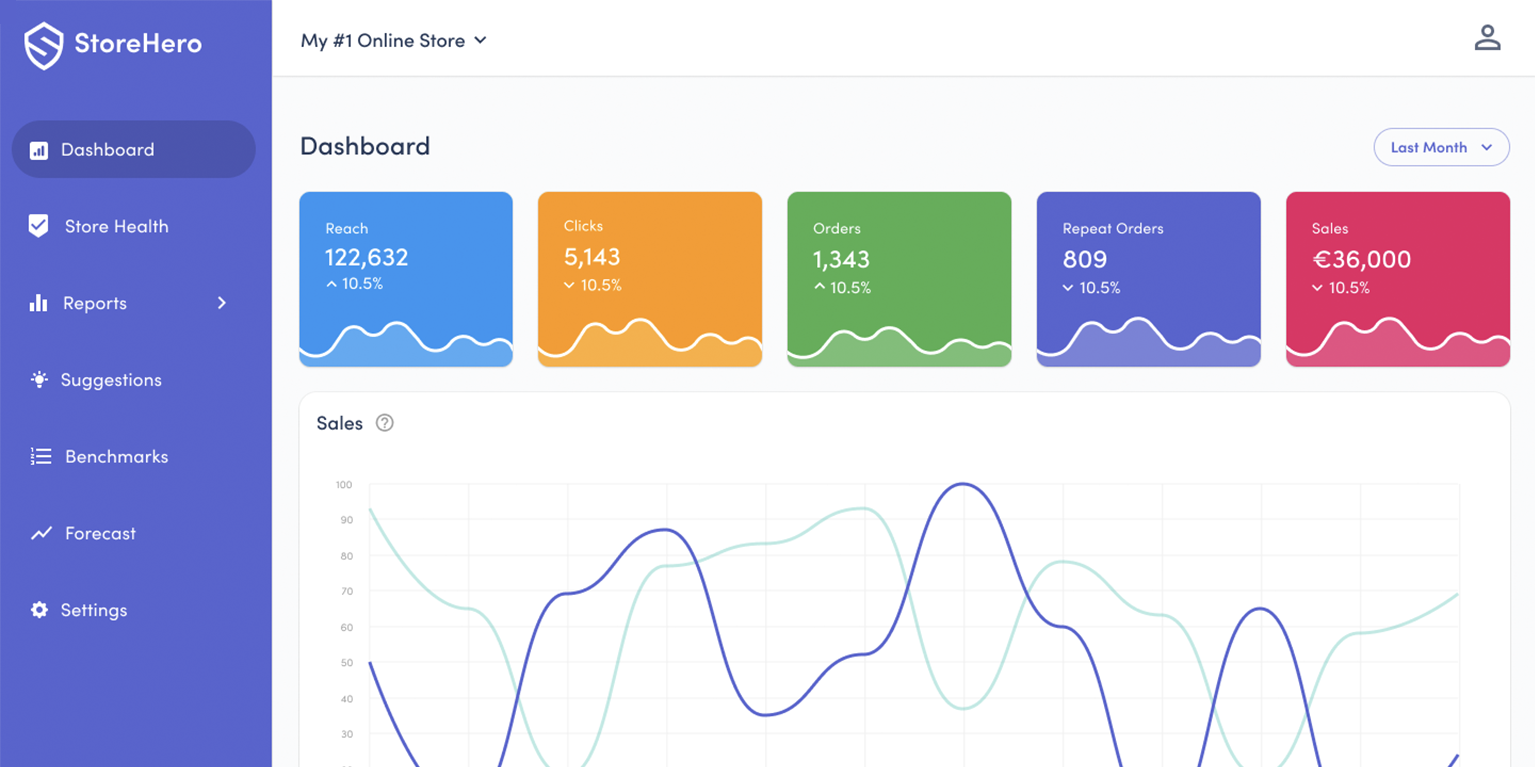Click the Store Health shield check icon
This screenshot has height=767, width=1536.
38,226
